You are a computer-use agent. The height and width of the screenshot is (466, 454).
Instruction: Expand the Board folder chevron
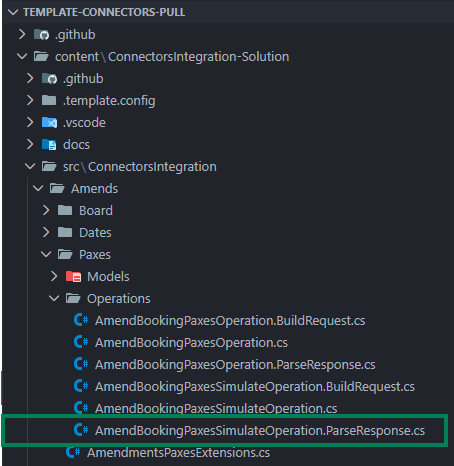pyautogui.click(x=46, y=210)
